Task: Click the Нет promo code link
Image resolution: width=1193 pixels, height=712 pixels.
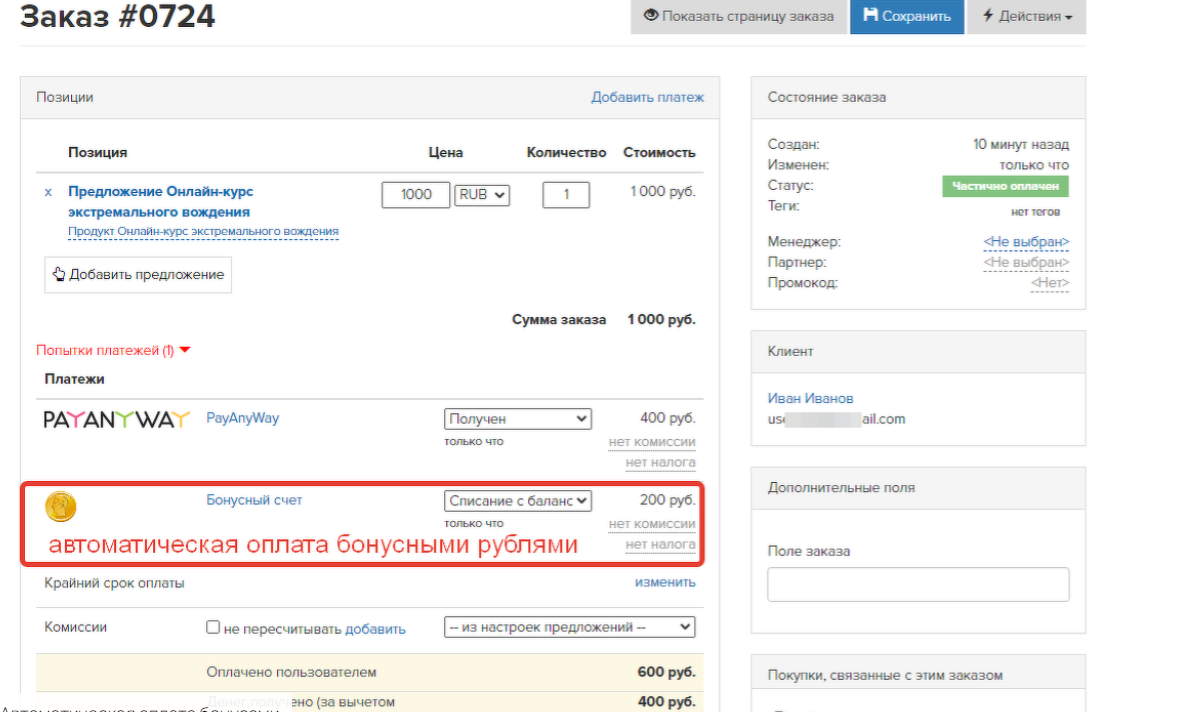Action: pyautogui.click(x=1049, y=283)
